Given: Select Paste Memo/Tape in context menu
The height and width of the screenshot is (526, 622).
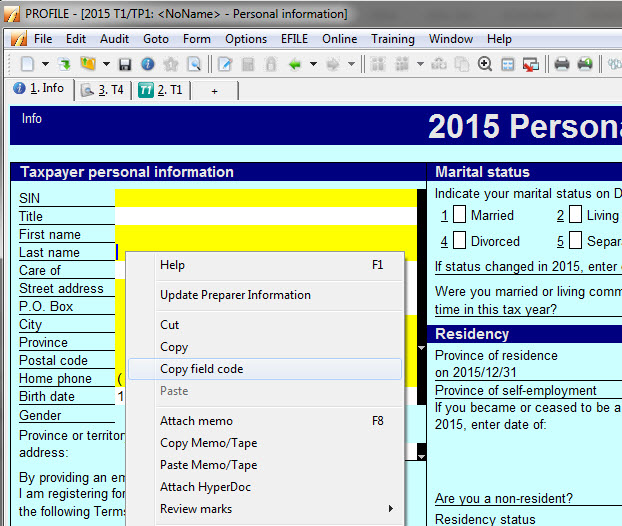Looking at the screenshot, I should pyautogui.click(x=265, y=465).
